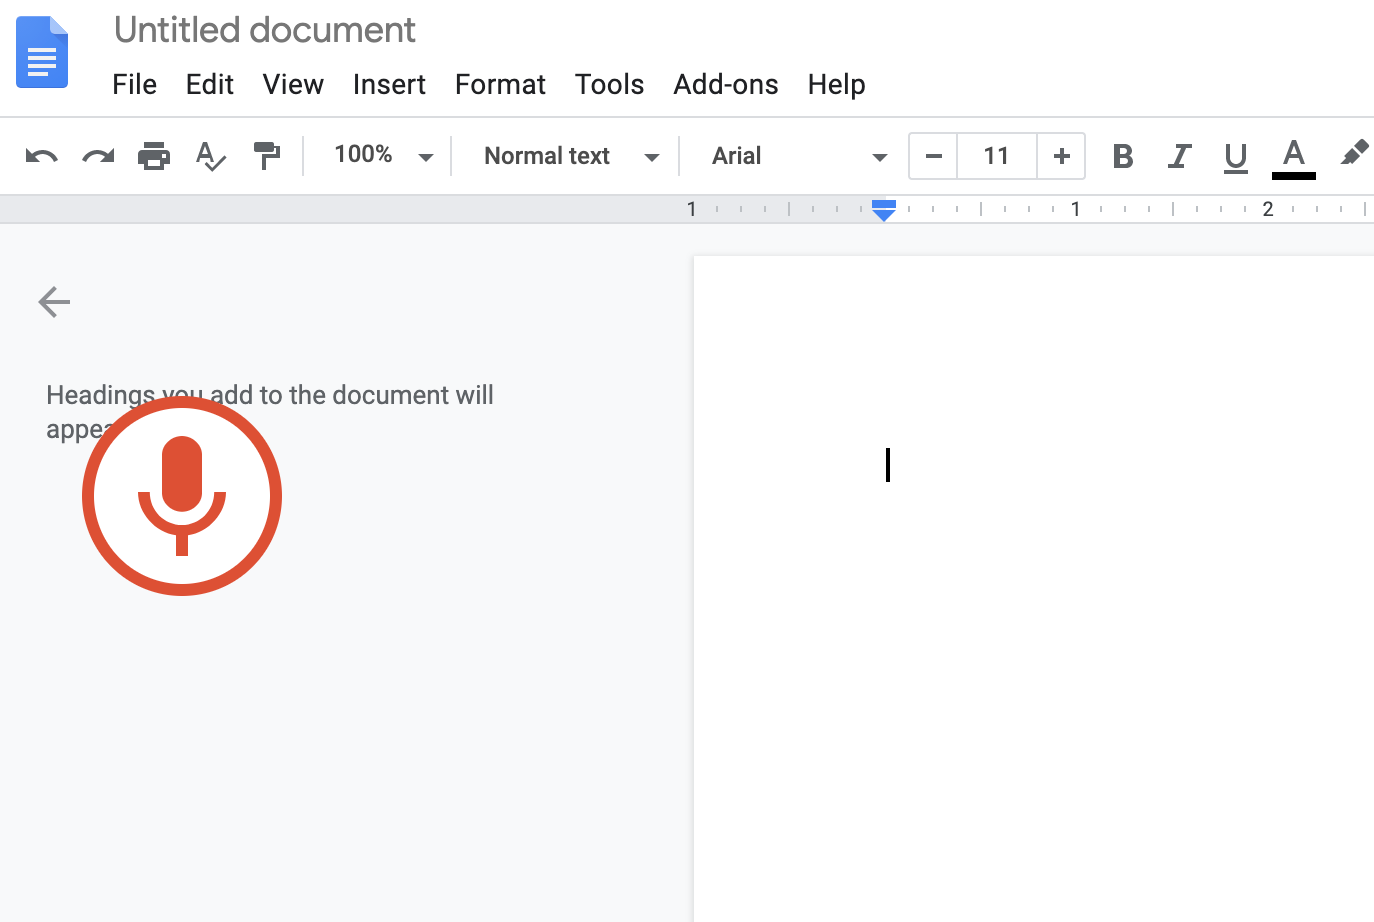Open the text color picker
The width and height of the screenshot is (1374, 922).
(x=1293, y=157)
